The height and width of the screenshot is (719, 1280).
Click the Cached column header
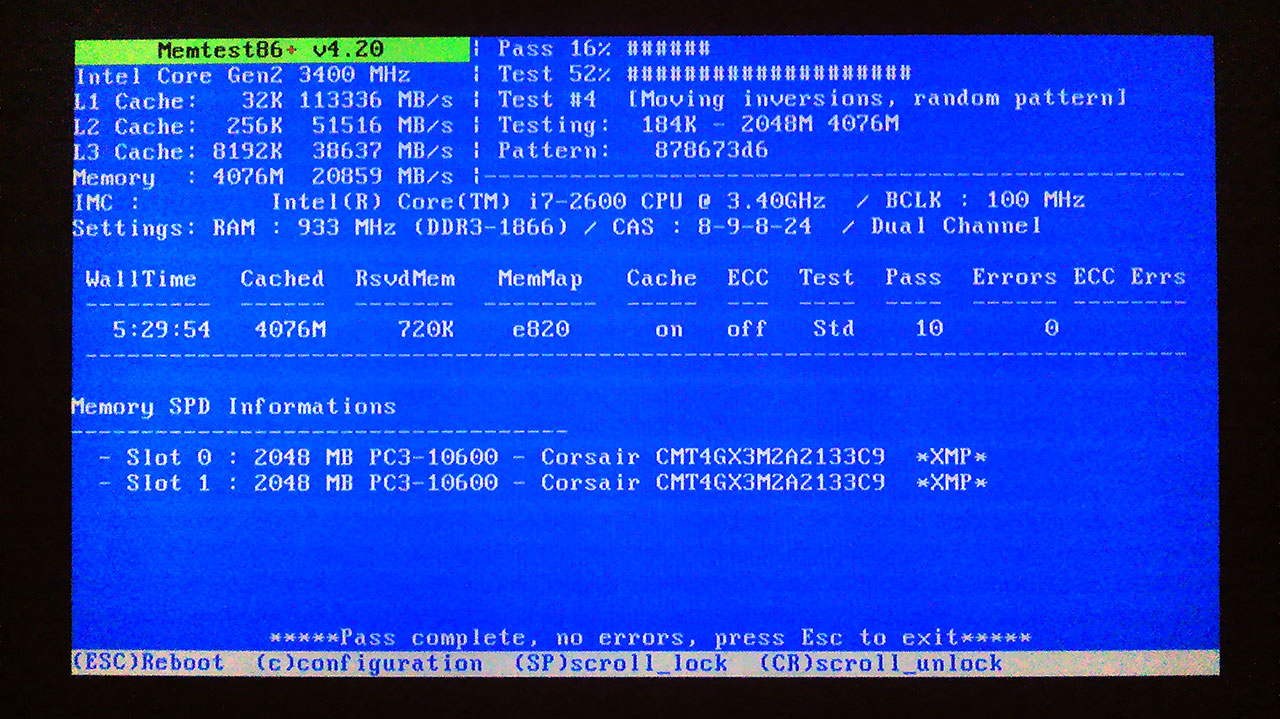(x=282, y=279)
